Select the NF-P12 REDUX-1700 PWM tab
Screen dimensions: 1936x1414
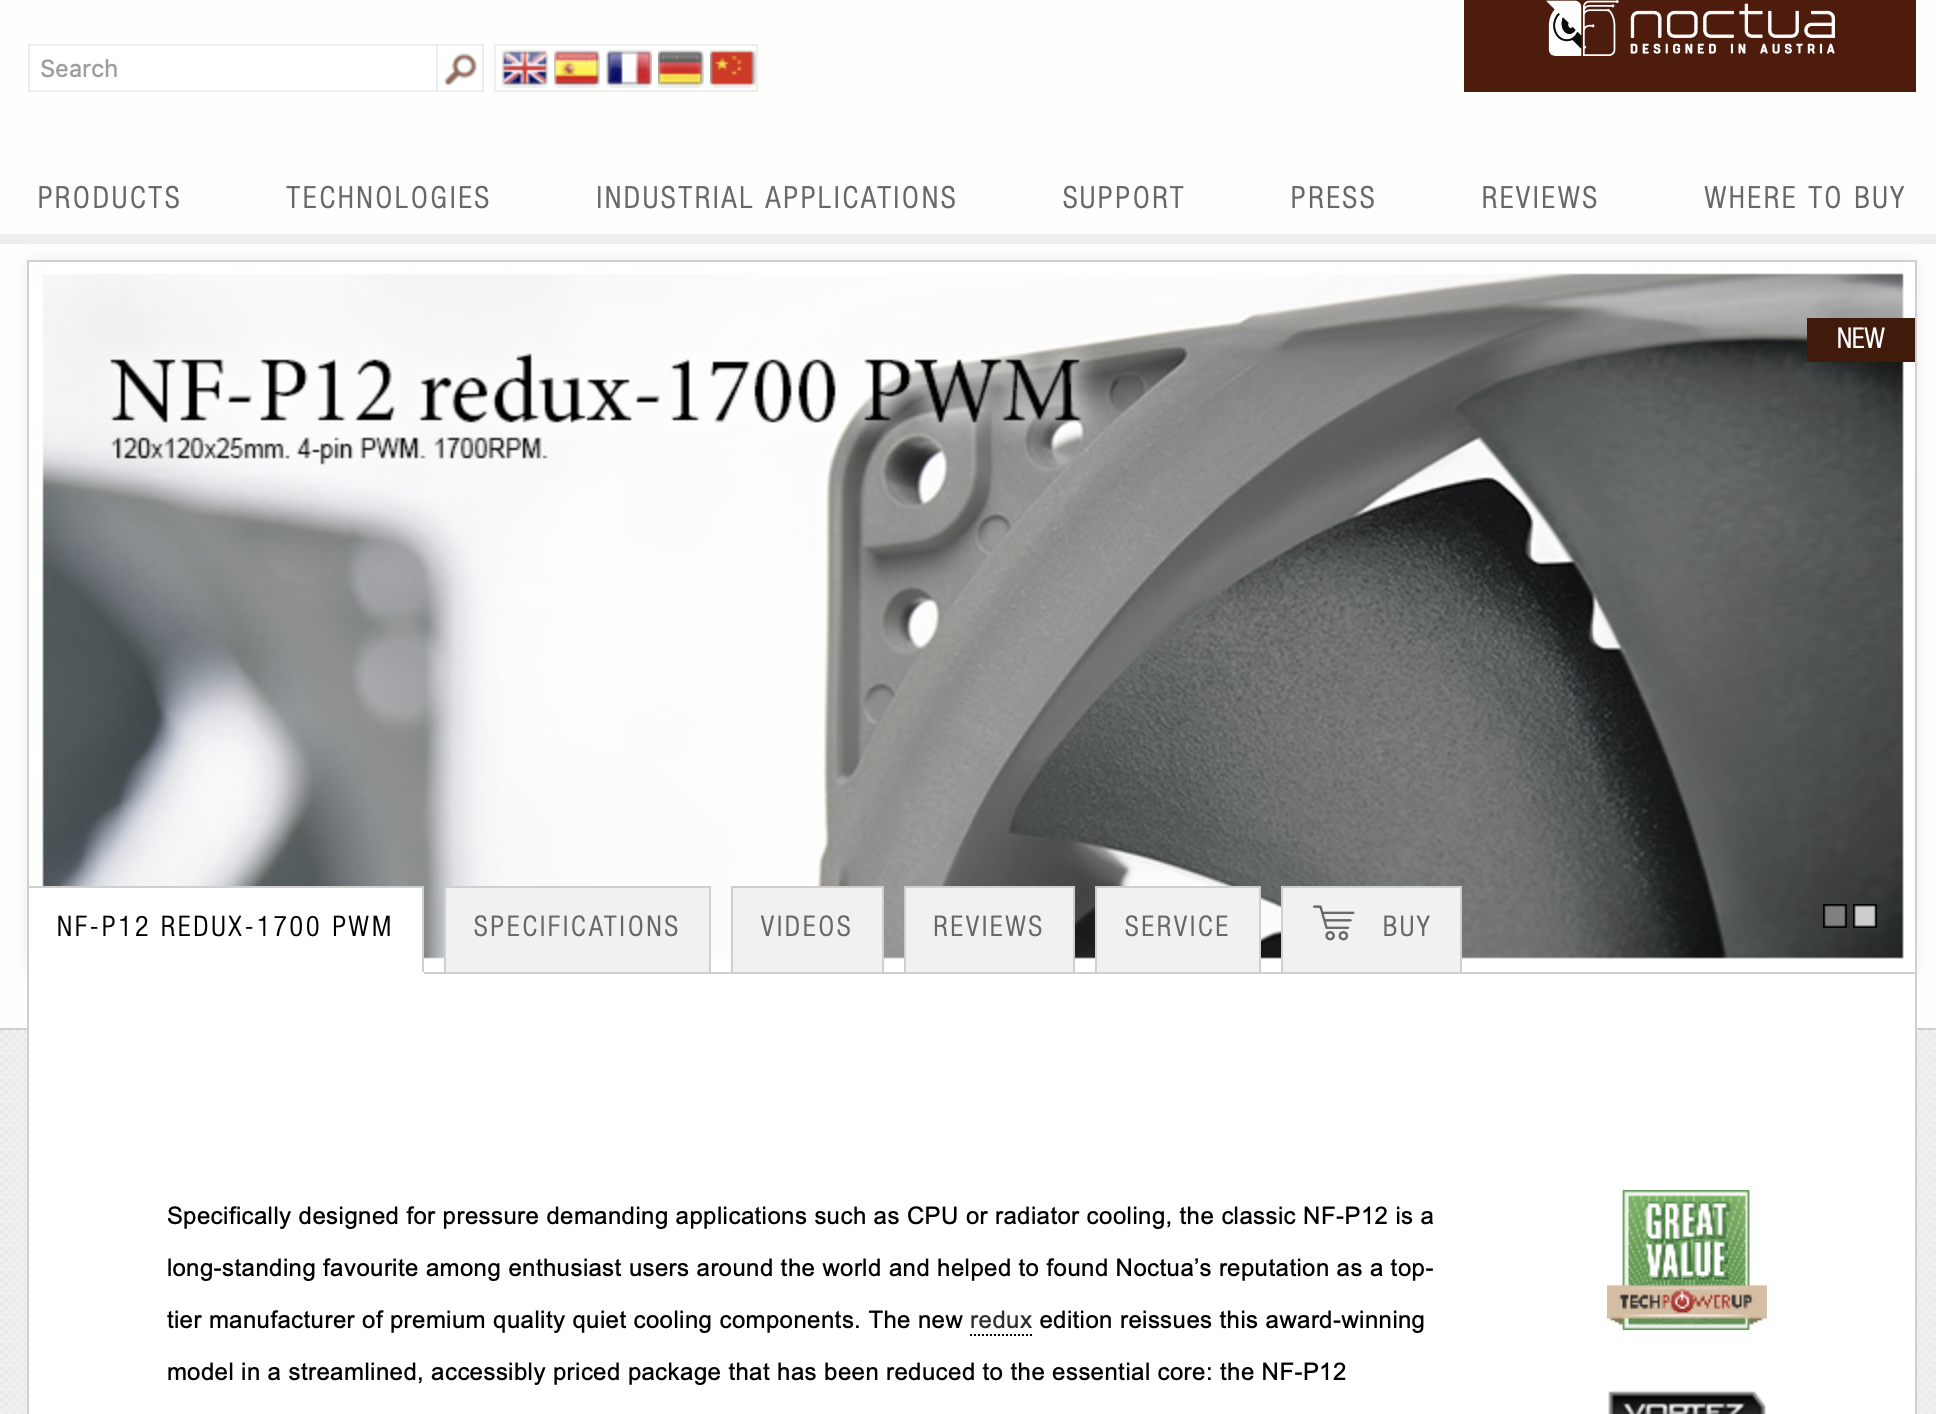click(225, 927)
